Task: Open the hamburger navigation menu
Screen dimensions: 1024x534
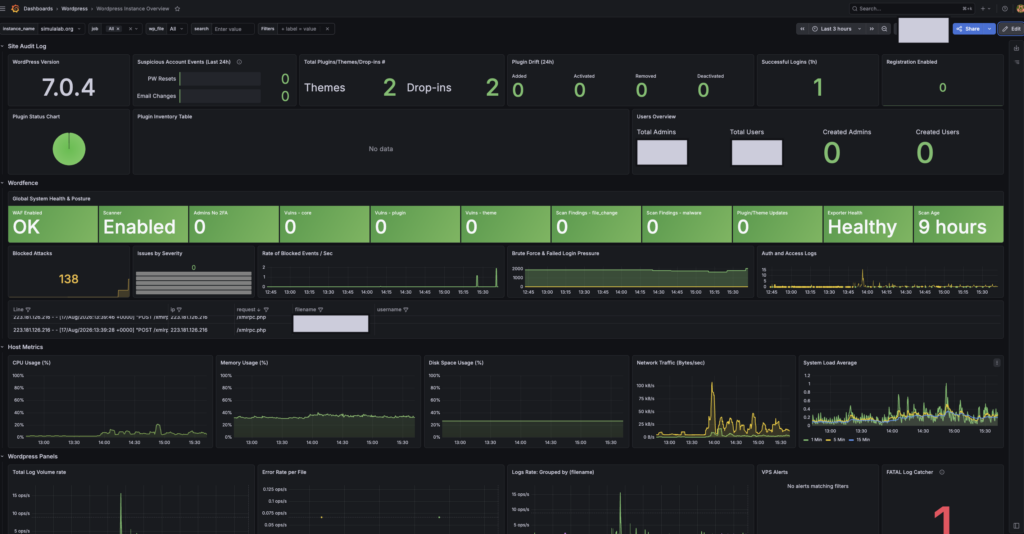Action: coord(3,8)
